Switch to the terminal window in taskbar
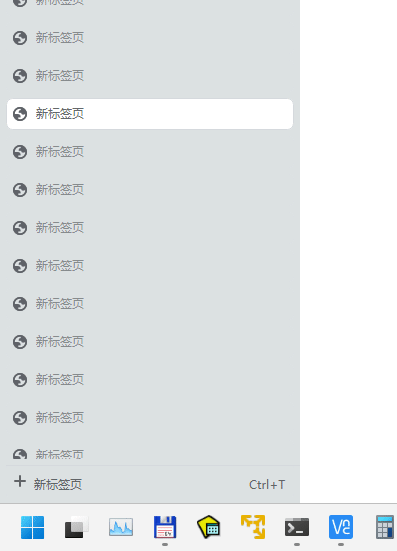The width and height of the screenshot is (397, 551). point(297,527)
